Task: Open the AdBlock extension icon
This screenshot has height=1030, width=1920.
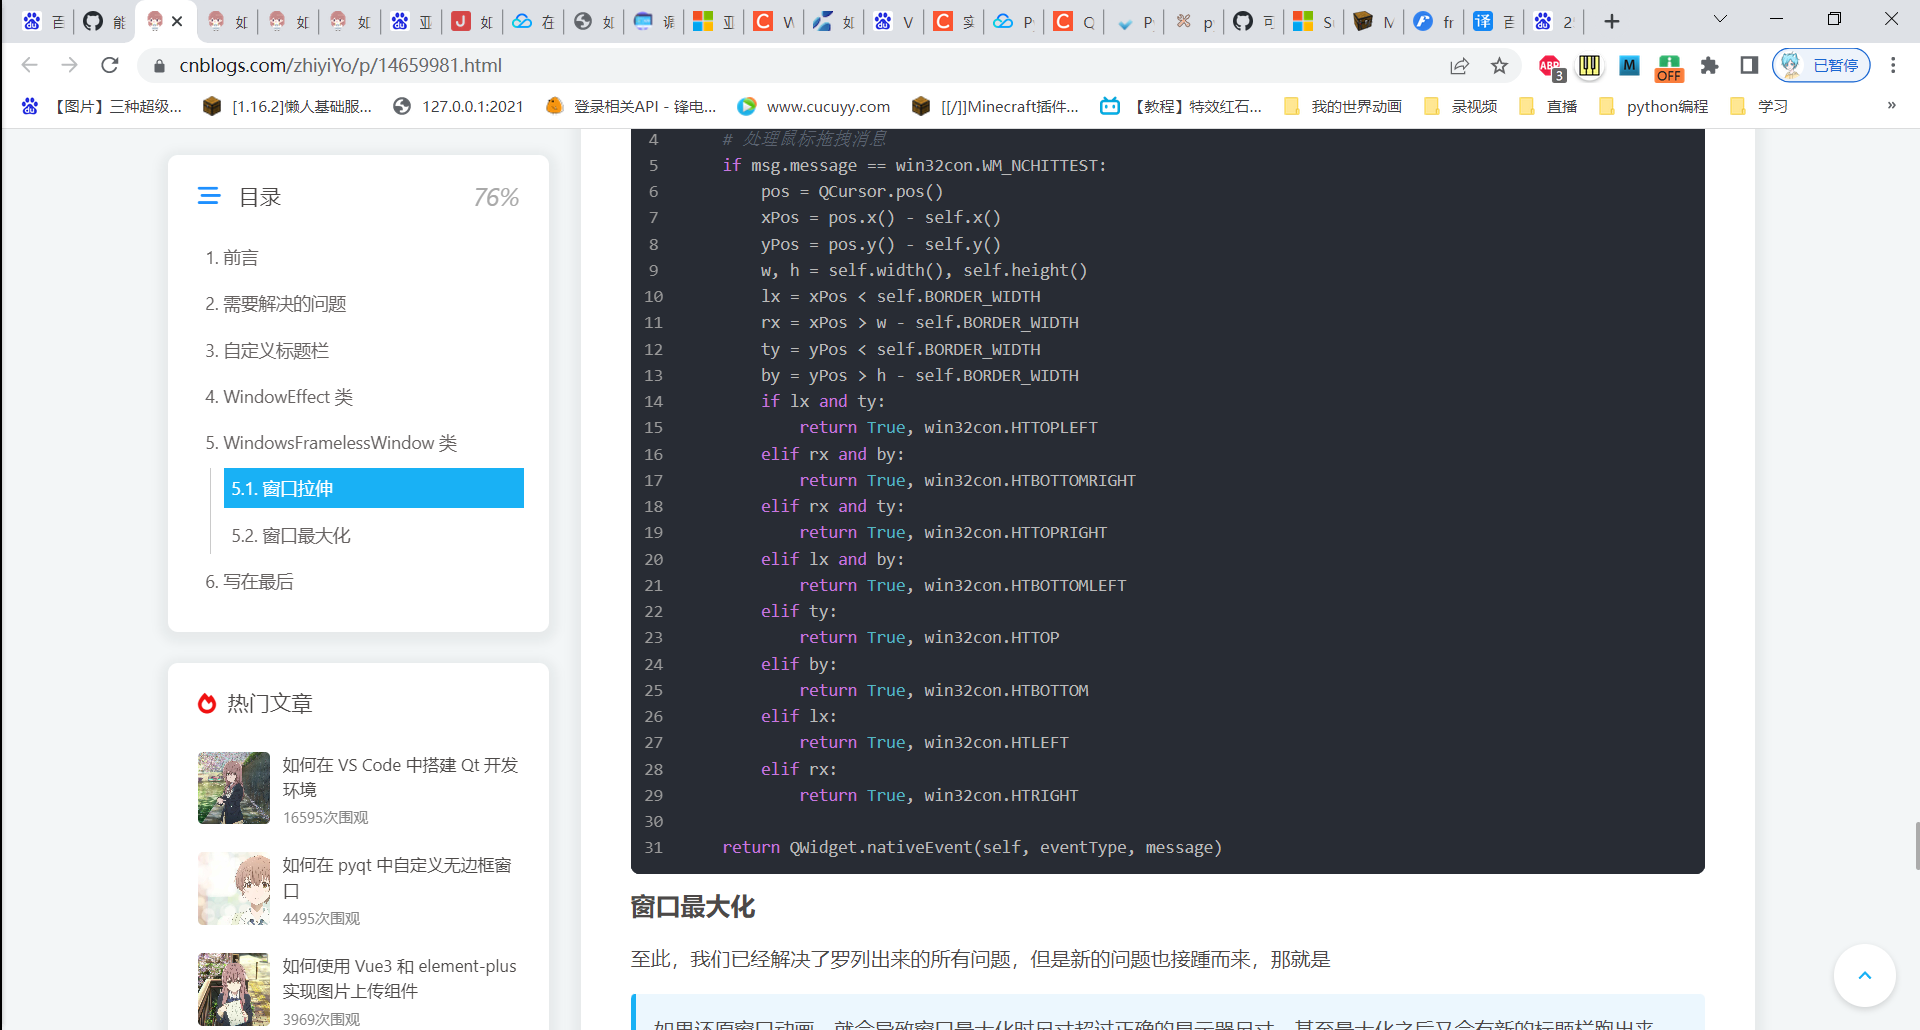Action: click(1550, 67)
